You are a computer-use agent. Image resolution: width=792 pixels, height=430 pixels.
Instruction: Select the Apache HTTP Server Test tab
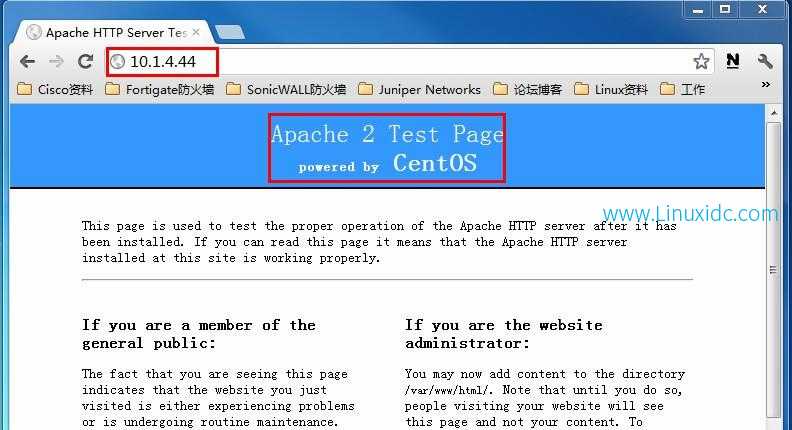point(114,32)
